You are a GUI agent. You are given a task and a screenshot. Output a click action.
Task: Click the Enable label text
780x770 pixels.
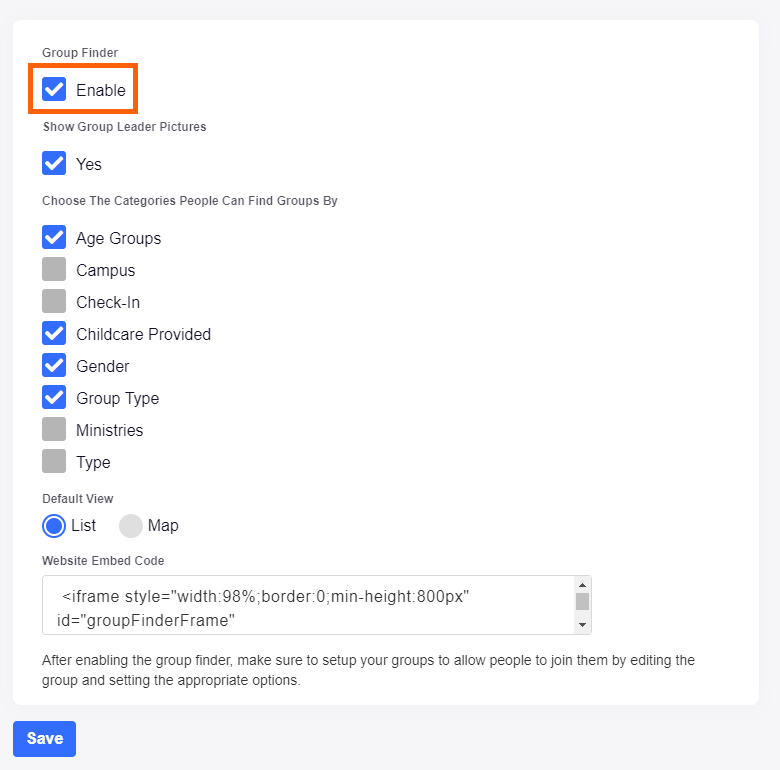pyautogui.click(x=101, y=90)
